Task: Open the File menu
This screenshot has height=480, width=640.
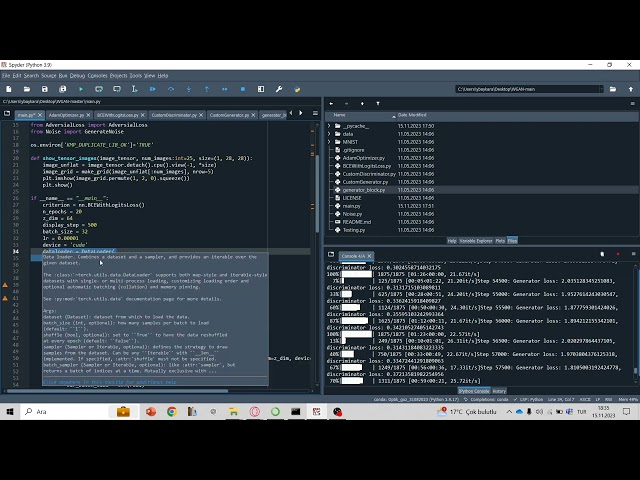Action: 6,76
